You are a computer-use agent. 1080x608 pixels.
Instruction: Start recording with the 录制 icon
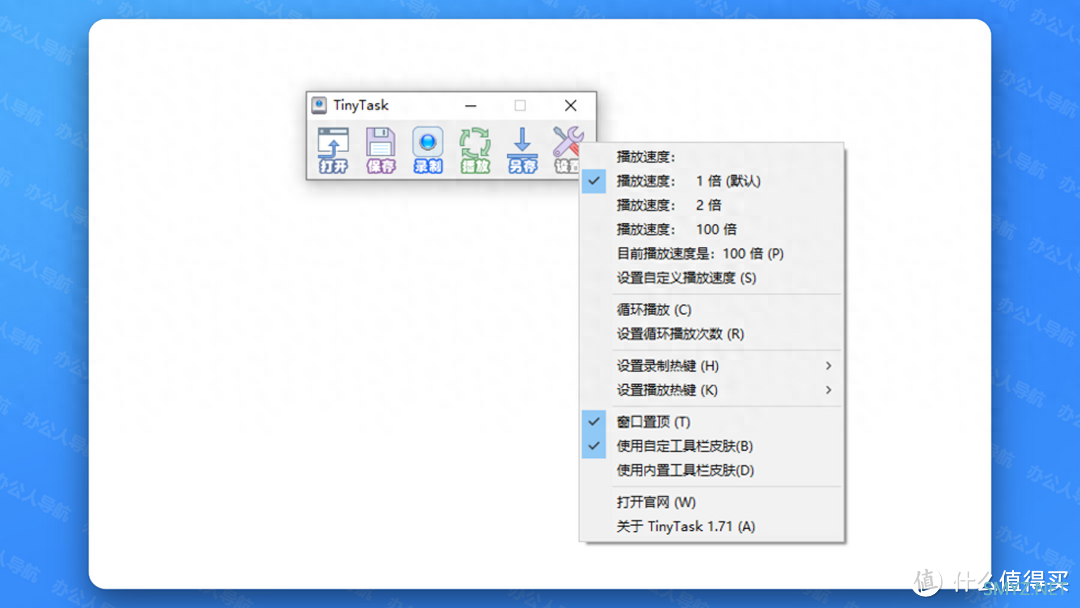(428, 150)
